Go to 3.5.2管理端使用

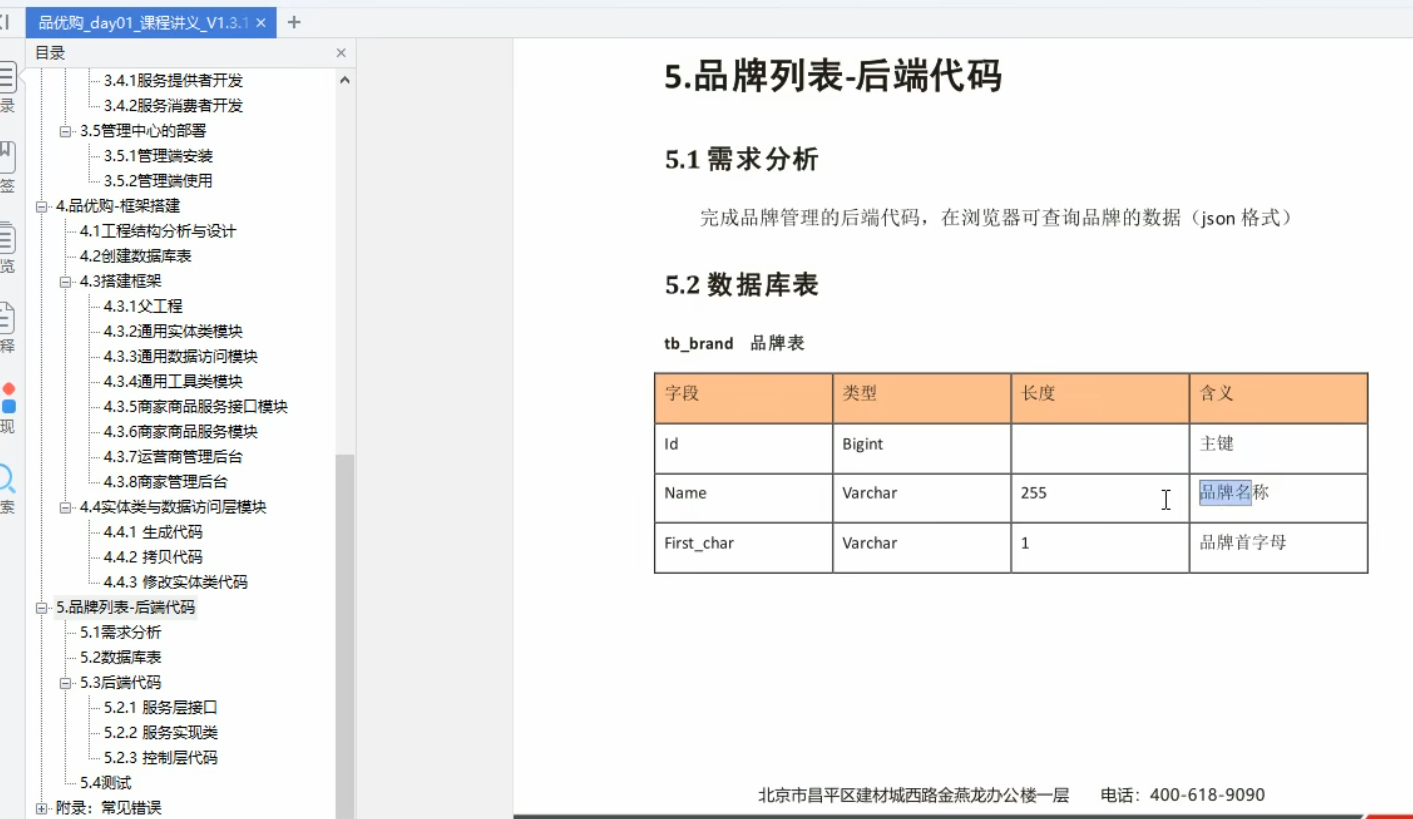(x=158, y=181)
